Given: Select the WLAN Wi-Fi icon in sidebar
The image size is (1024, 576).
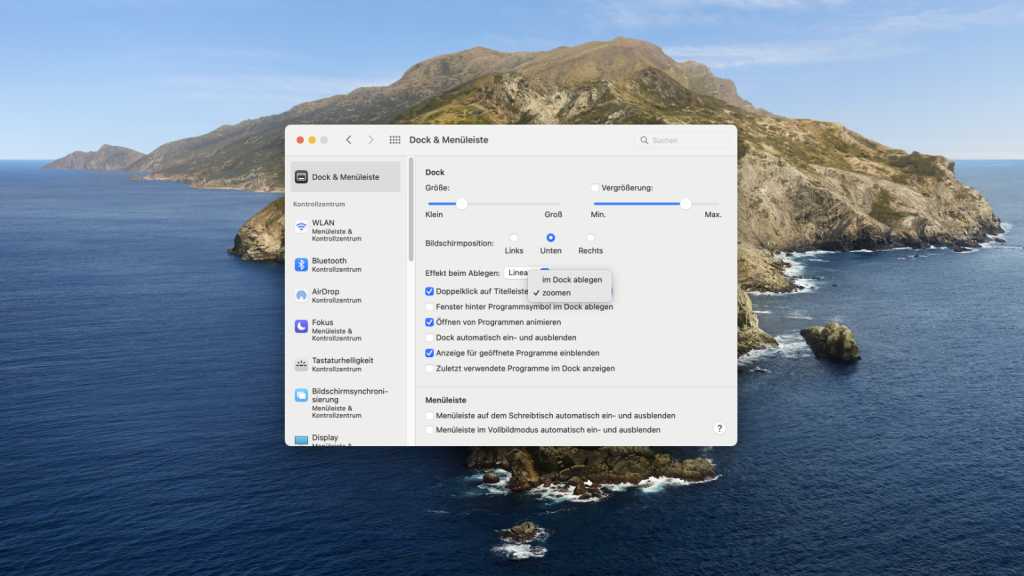Looking at the screenshot, I should [x=301, y=227].
